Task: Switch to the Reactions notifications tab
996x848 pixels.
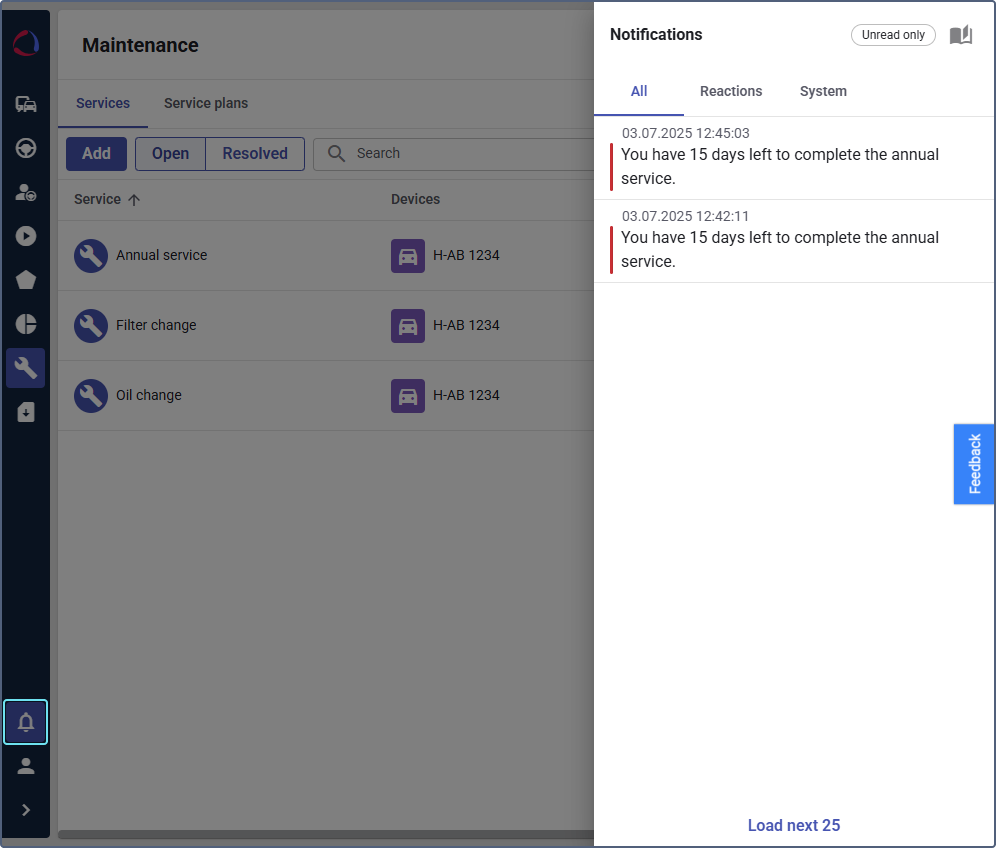Action: pyautogui.click(x=731, y=91)
